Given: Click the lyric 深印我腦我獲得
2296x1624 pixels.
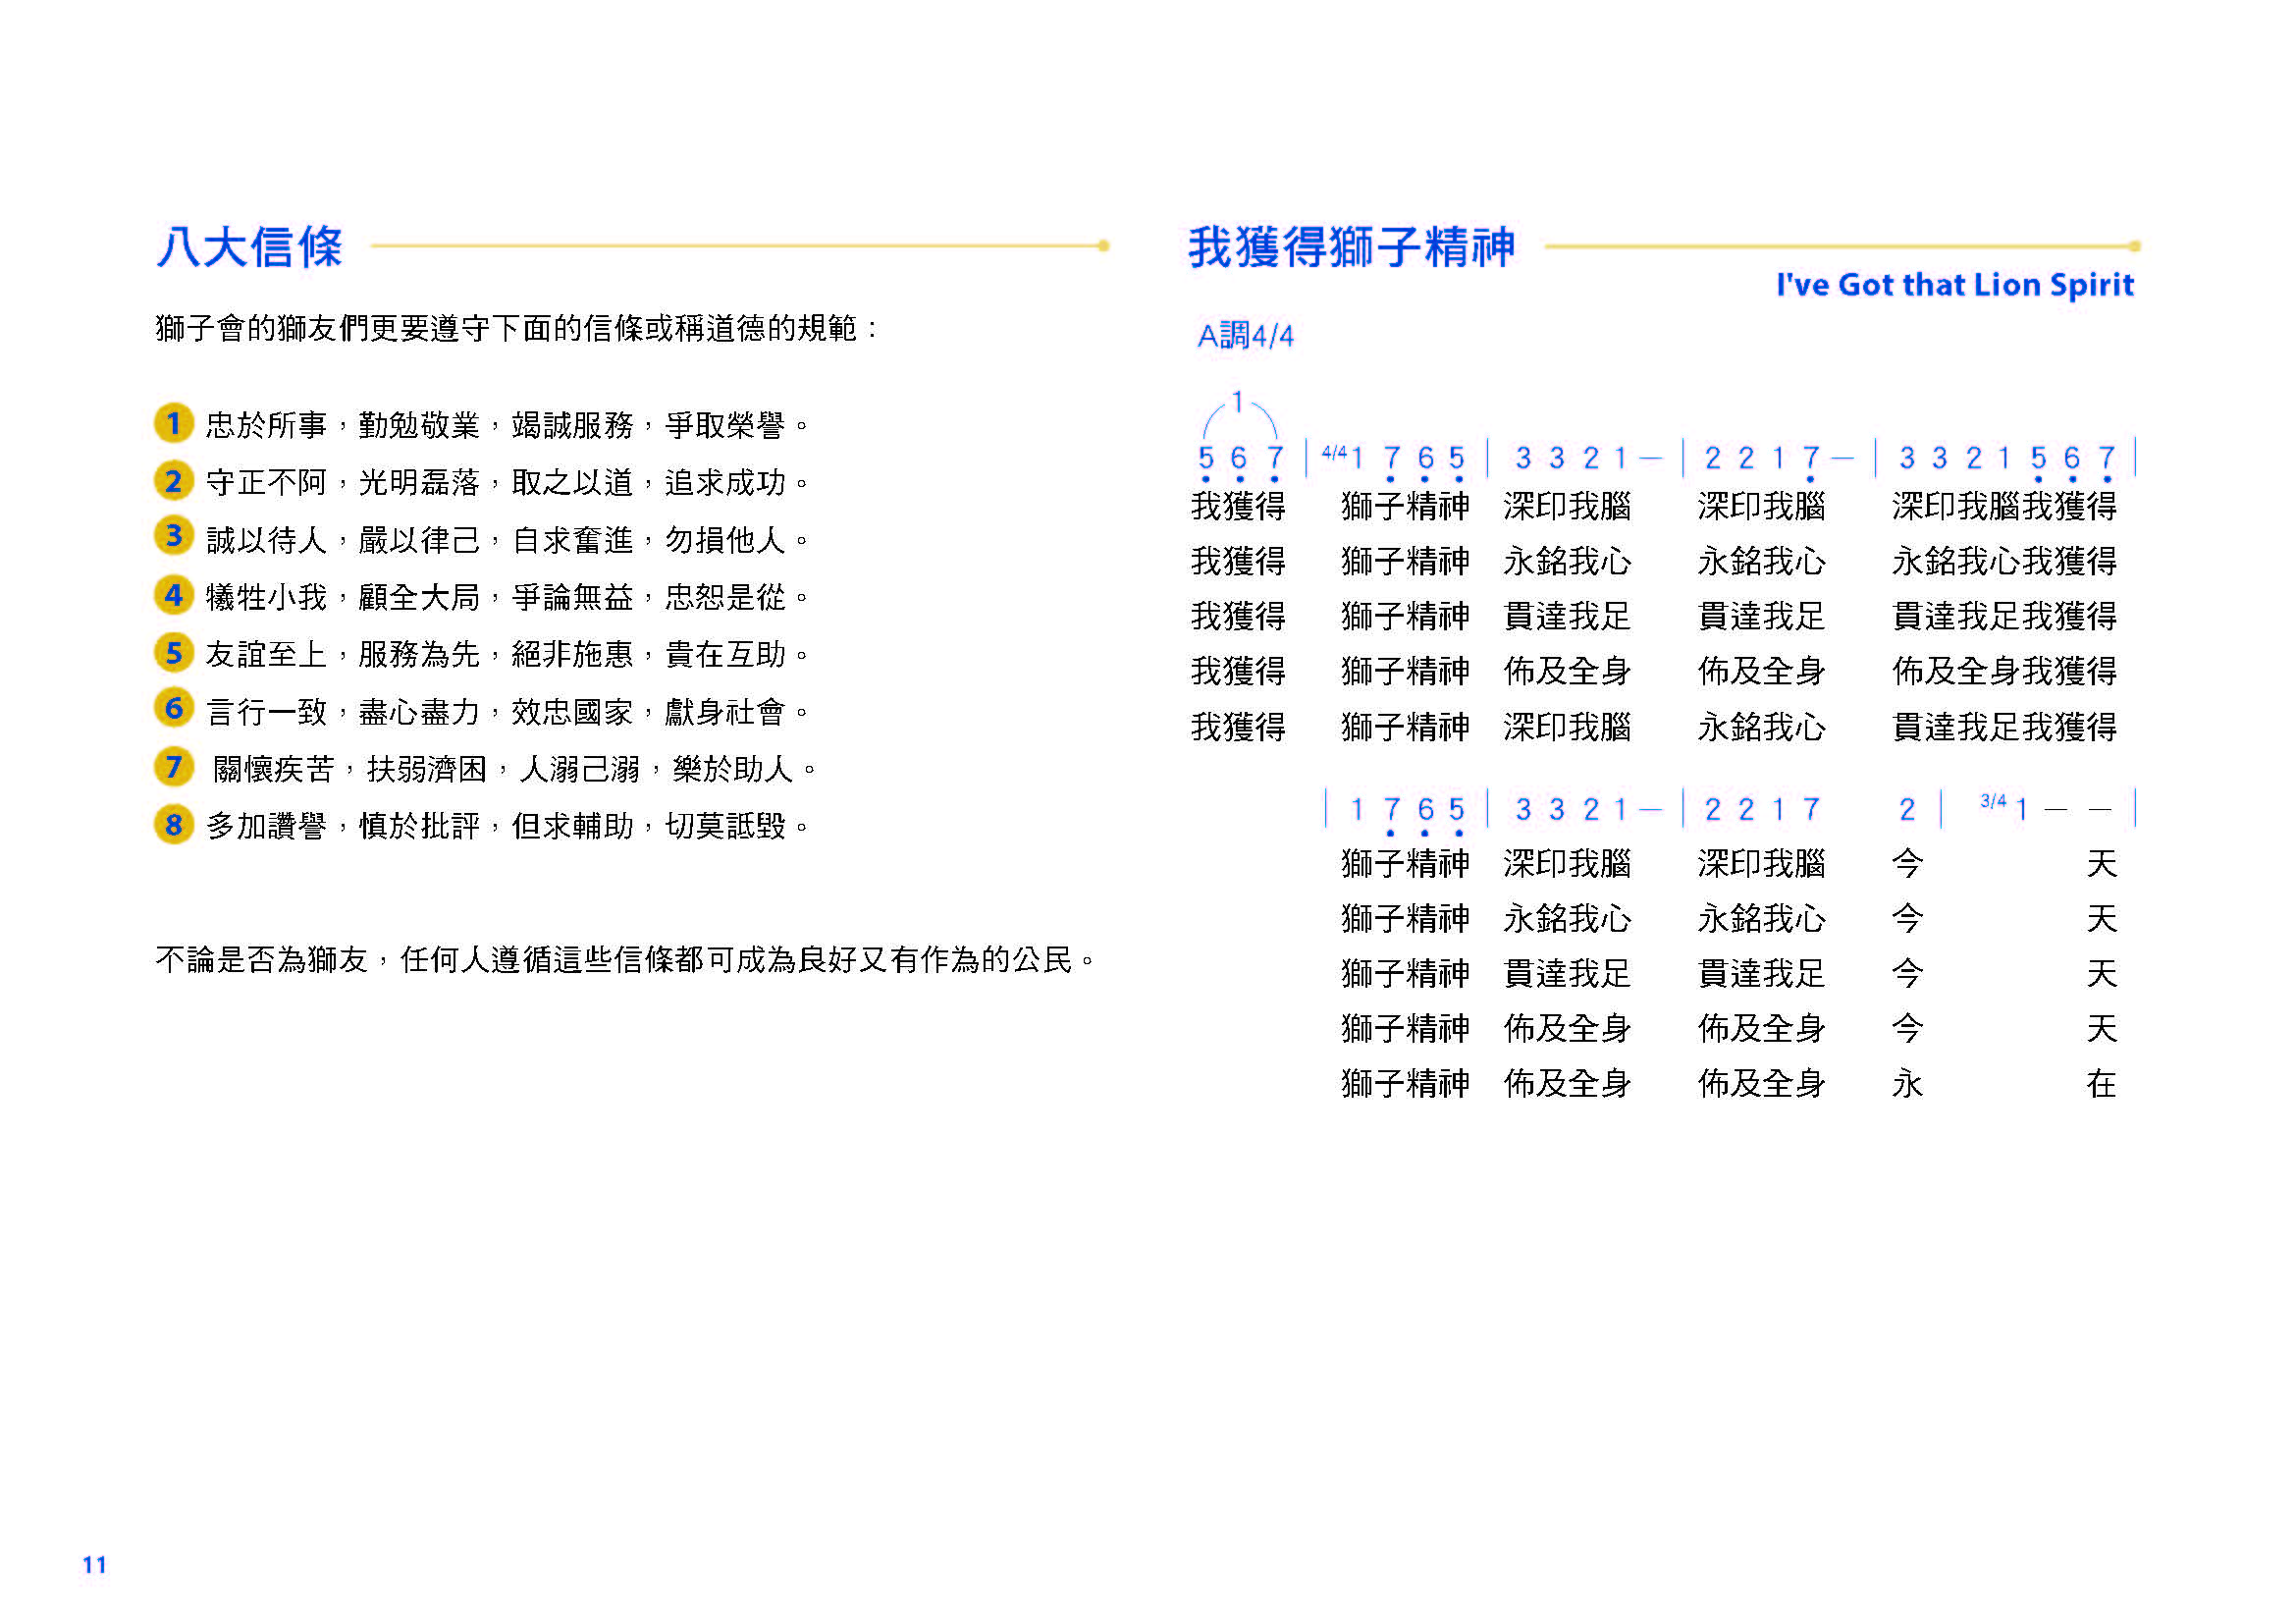Looking at the screenshot, I should pos(2004,506).
